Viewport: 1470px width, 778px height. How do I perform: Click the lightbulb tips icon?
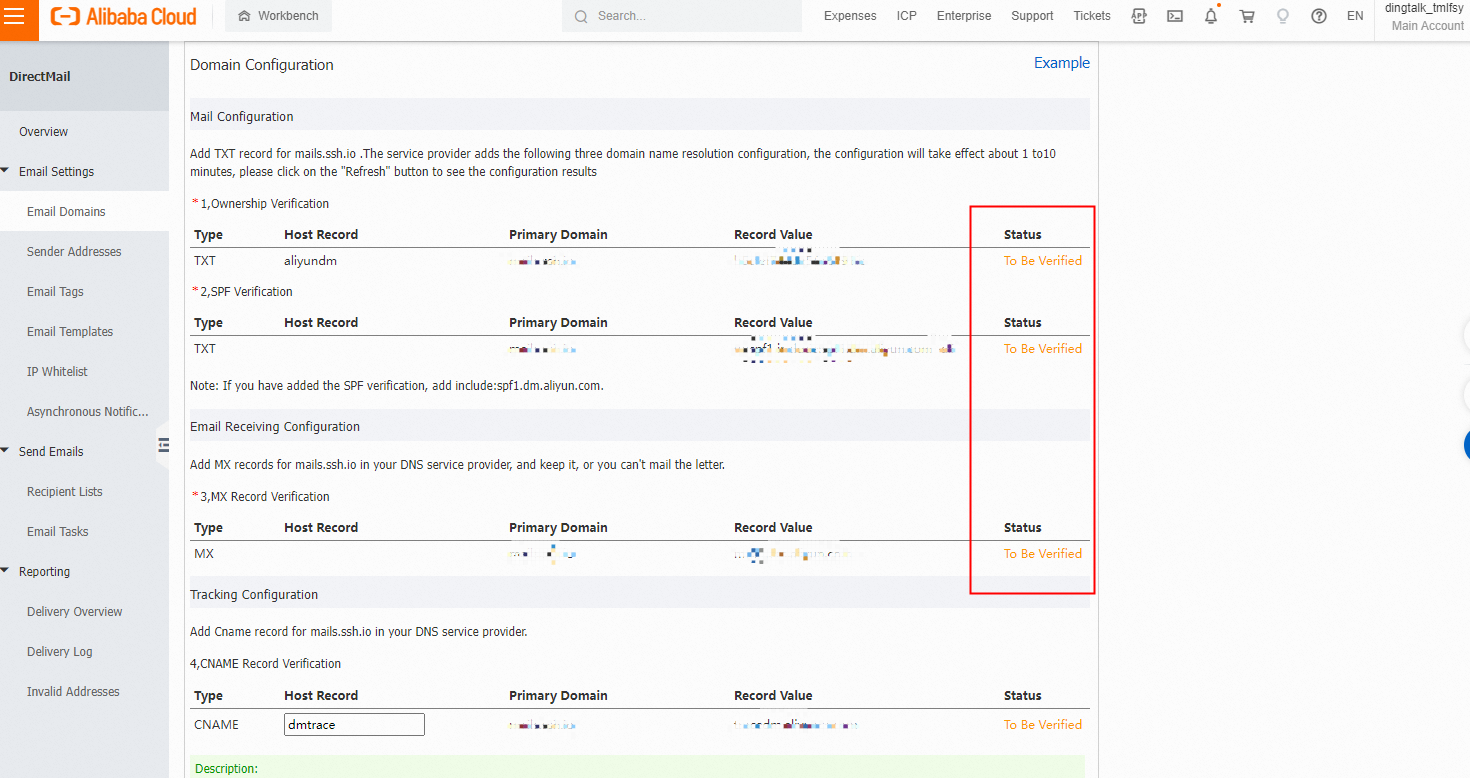(1283, 16)
